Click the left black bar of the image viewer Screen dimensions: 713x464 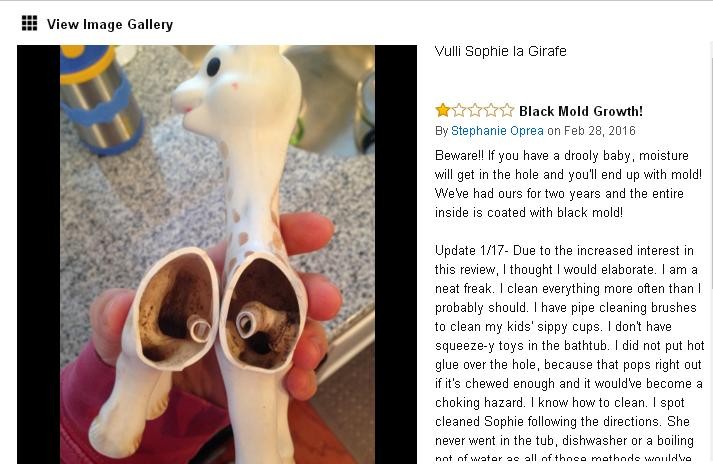pos(39,254)
